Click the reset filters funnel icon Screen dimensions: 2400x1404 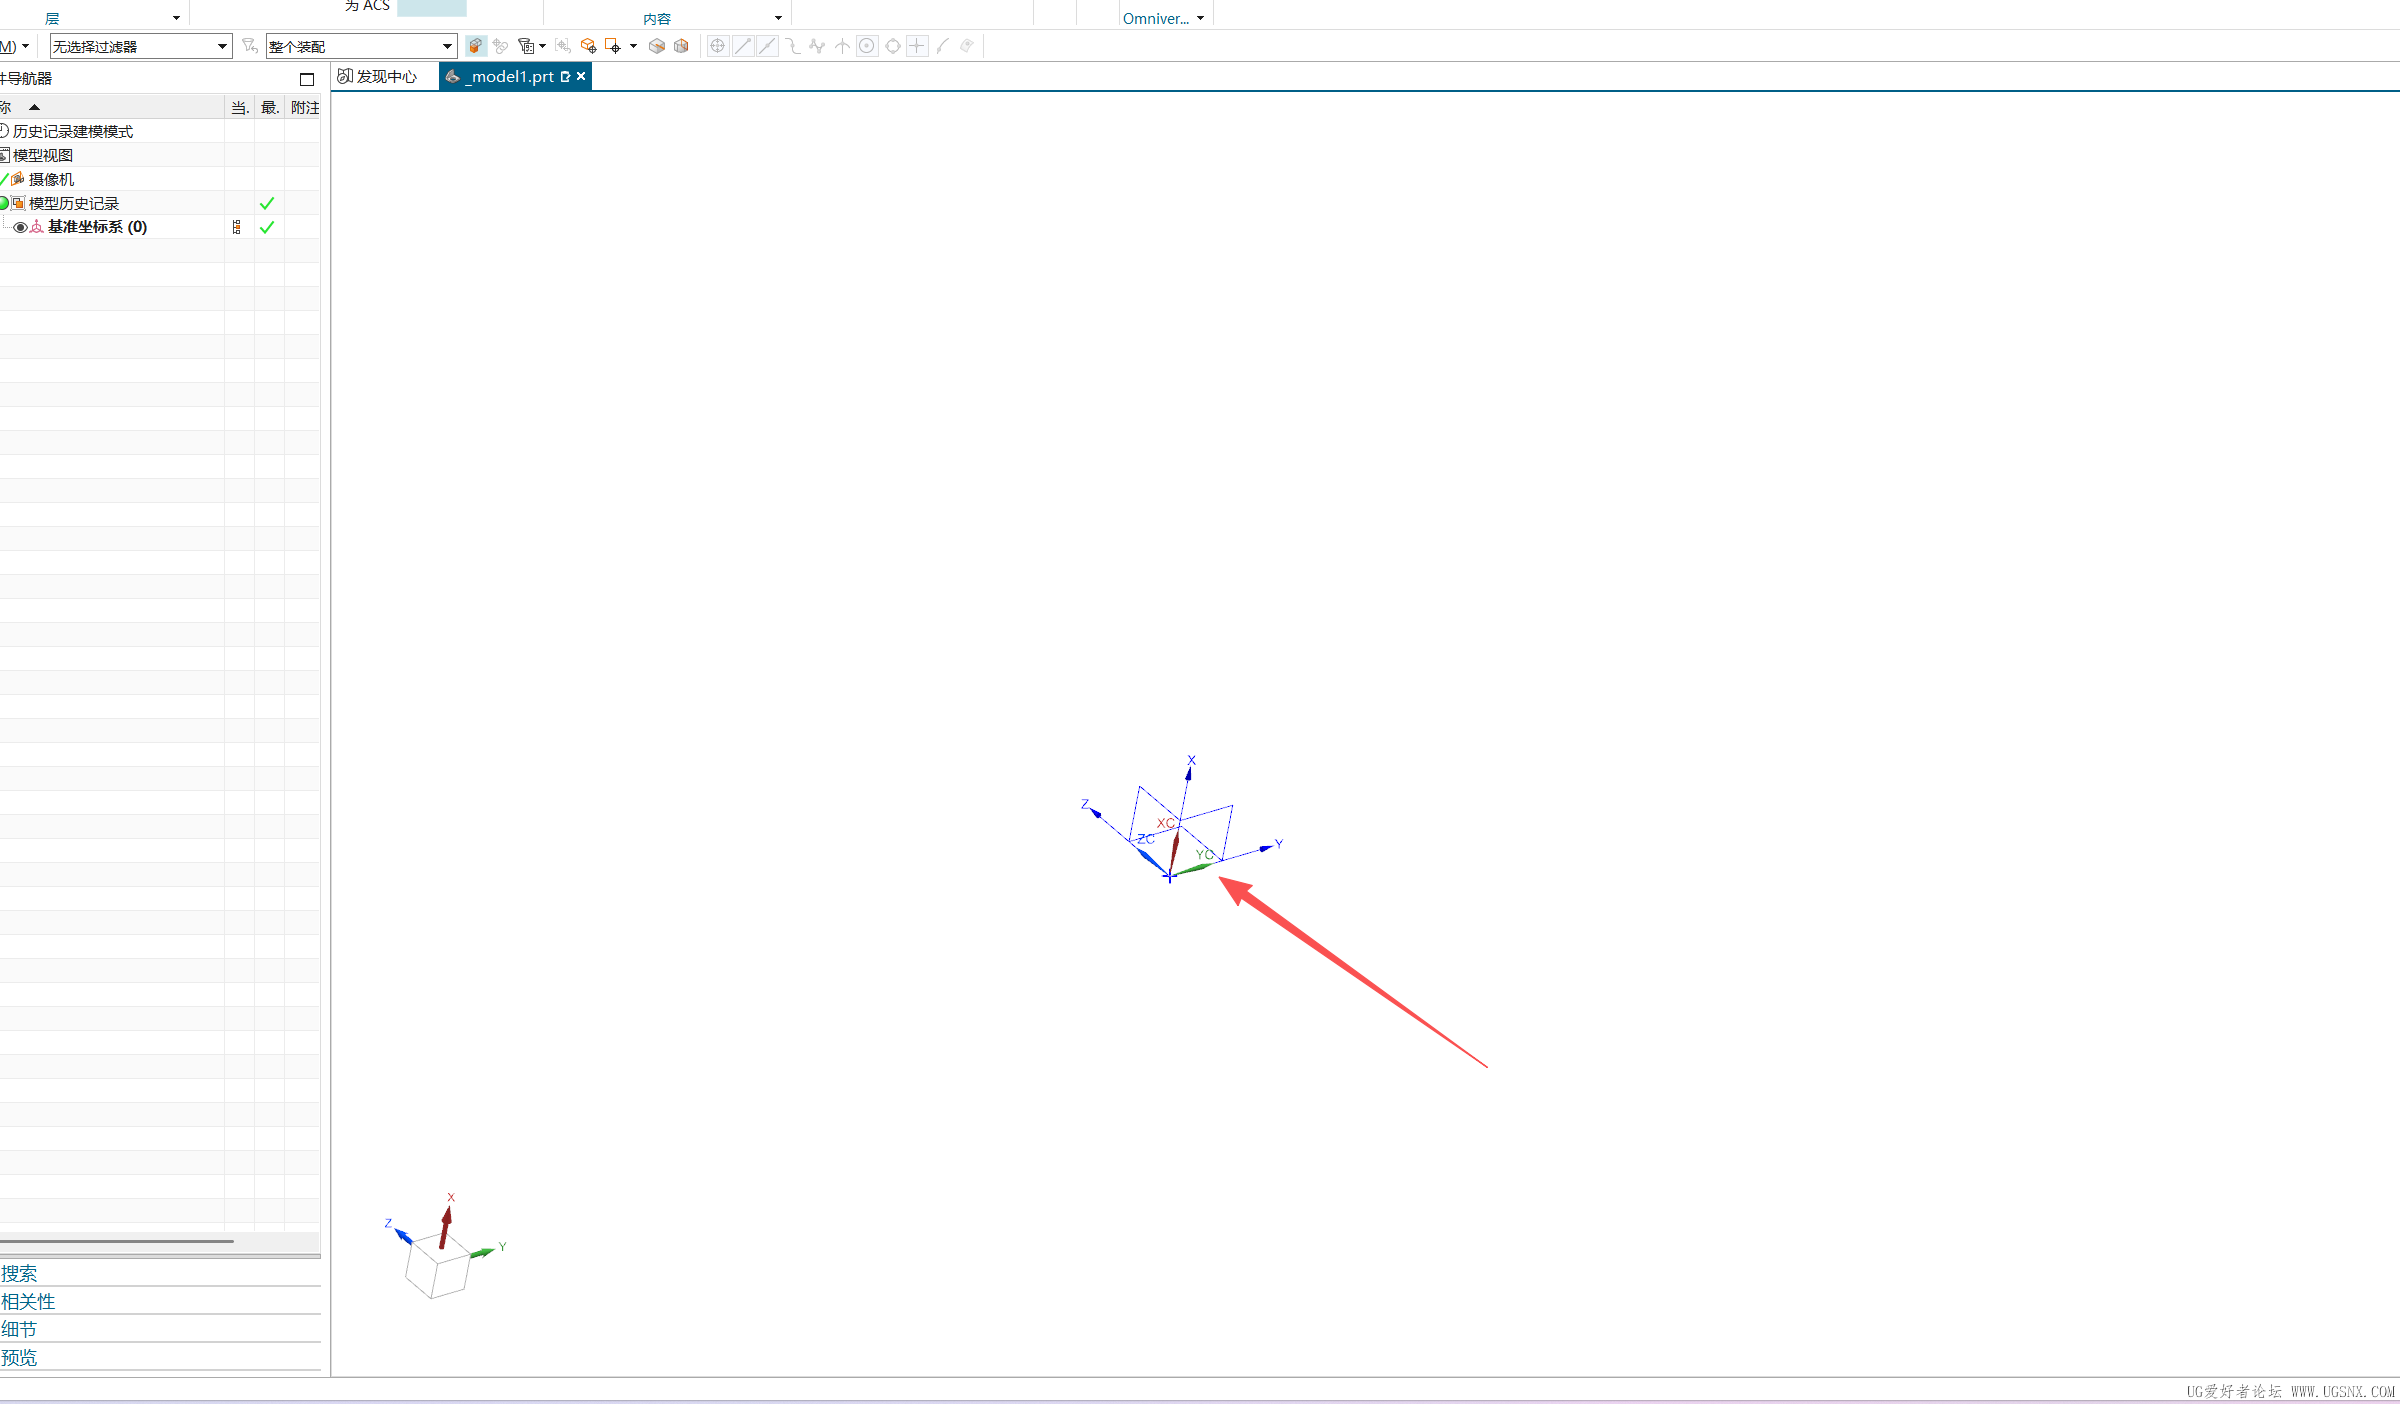pyautogui.click(x=250, y=46)
